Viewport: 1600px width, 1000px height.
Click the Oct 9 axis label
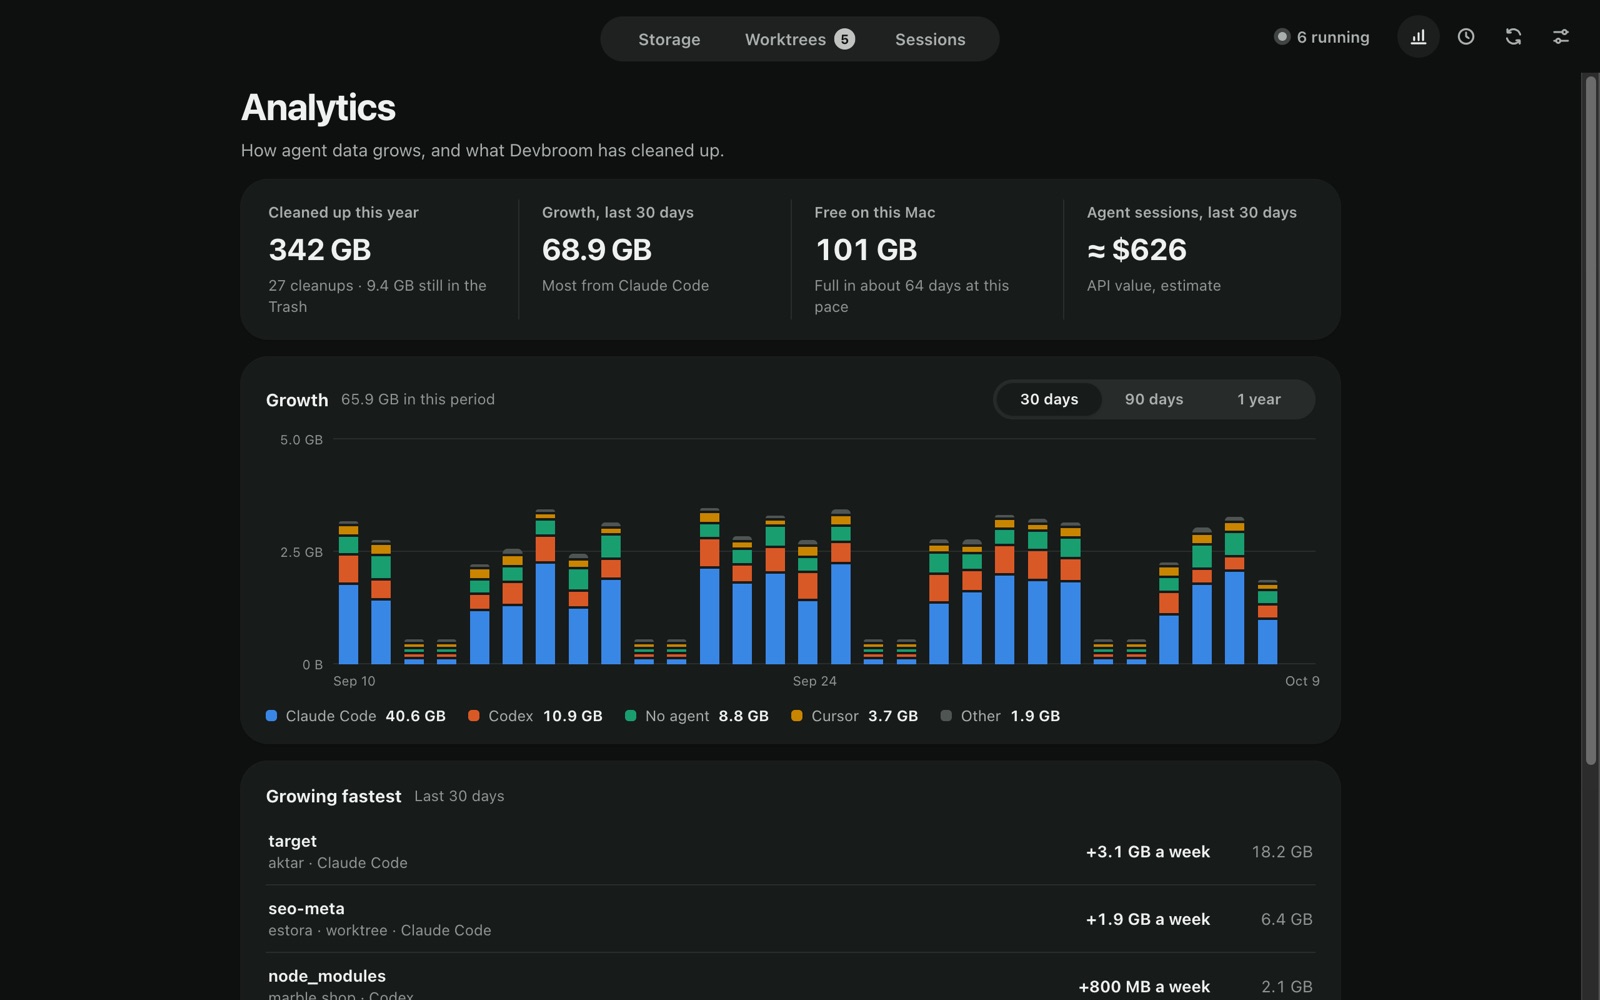1302,681
